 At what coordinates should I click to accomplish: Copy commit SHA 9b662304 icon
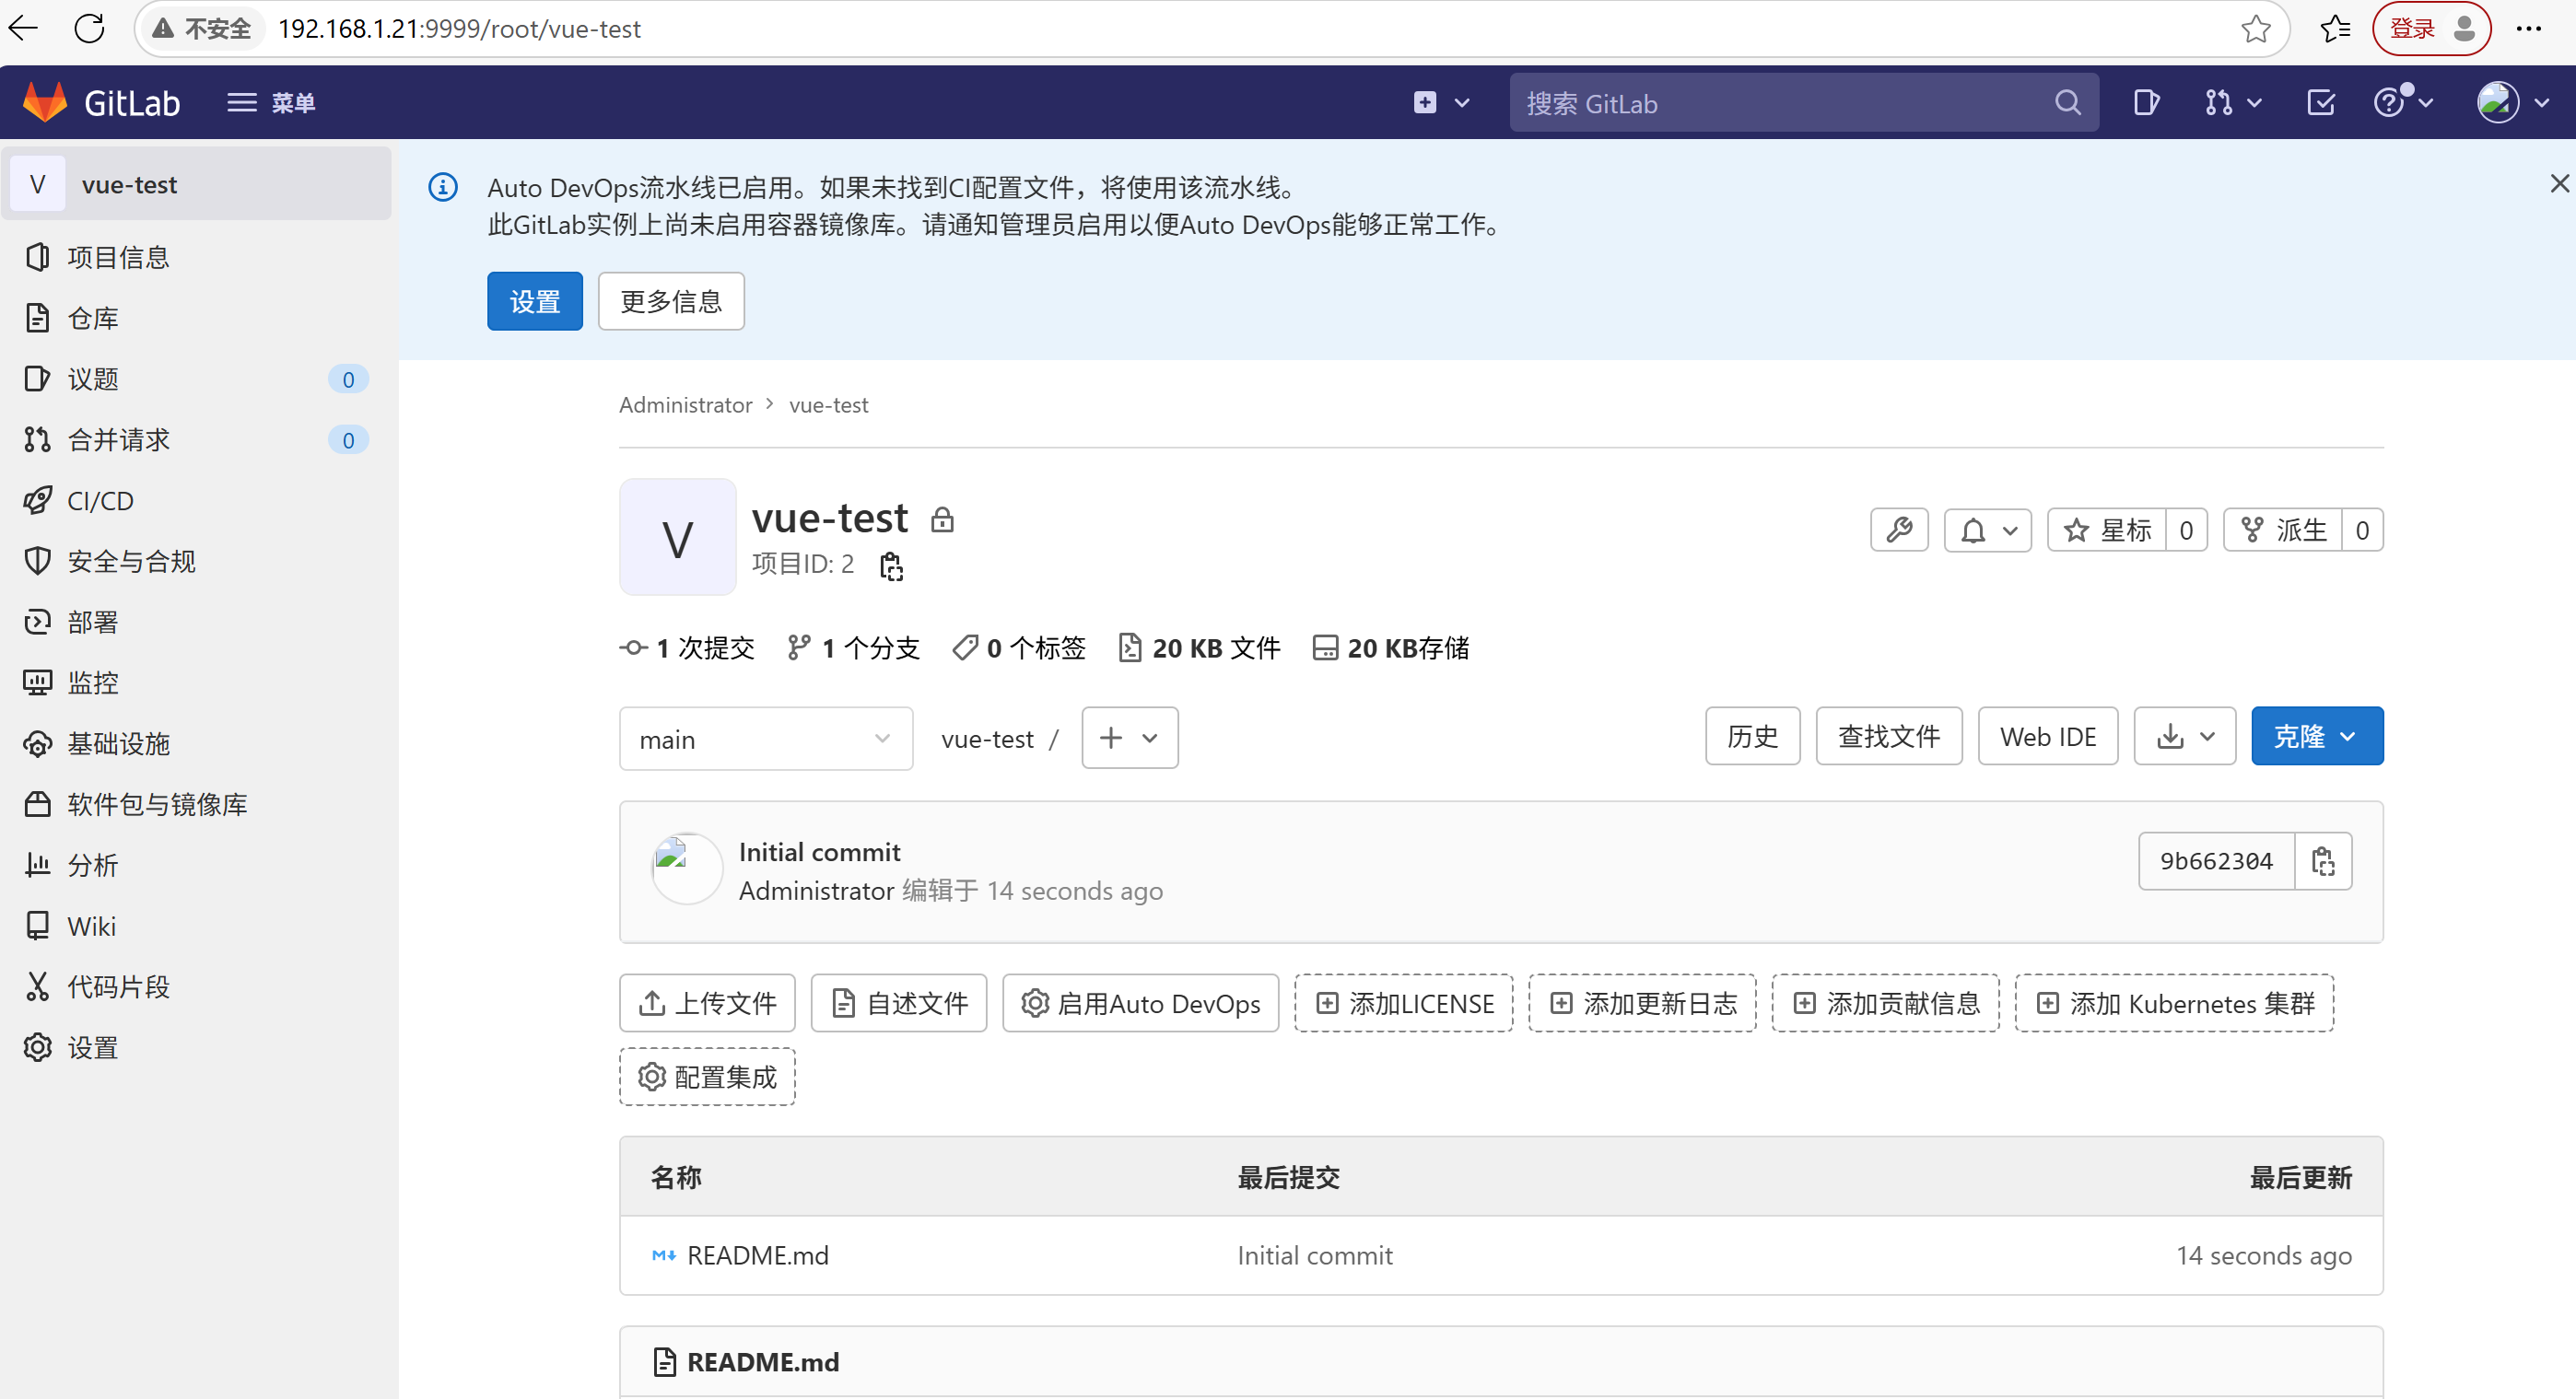pyautogui.click(x=2323, y=861)
